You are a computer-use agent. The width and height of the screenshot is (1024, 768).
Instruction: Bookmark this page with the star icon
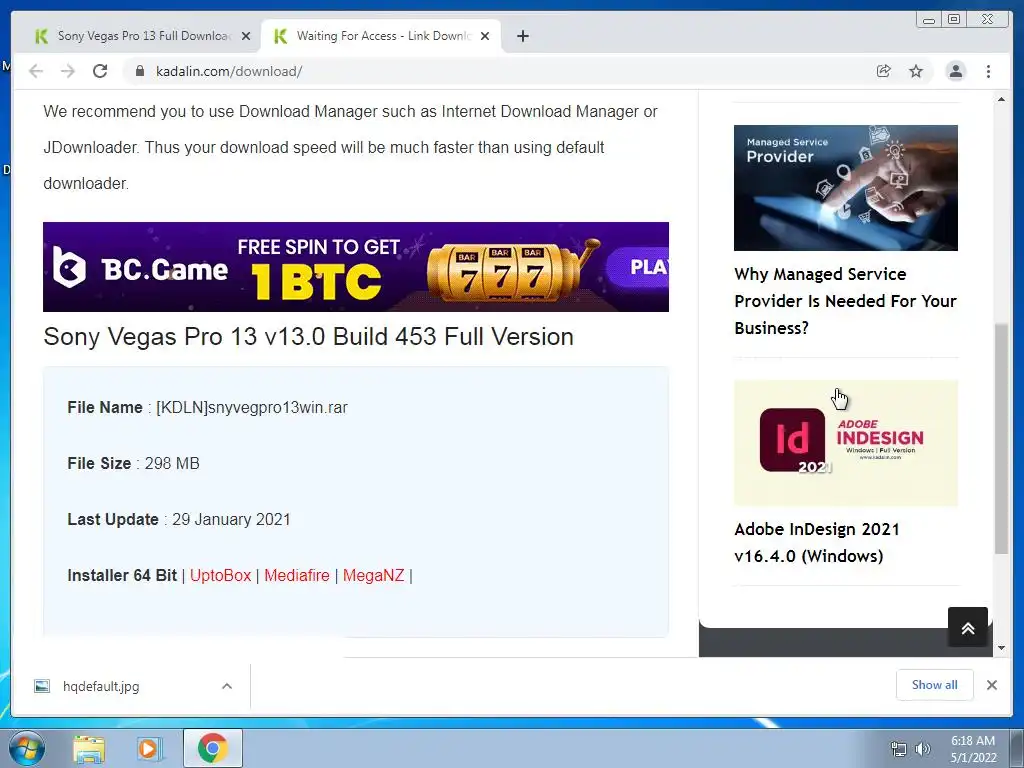click(916, 71)
